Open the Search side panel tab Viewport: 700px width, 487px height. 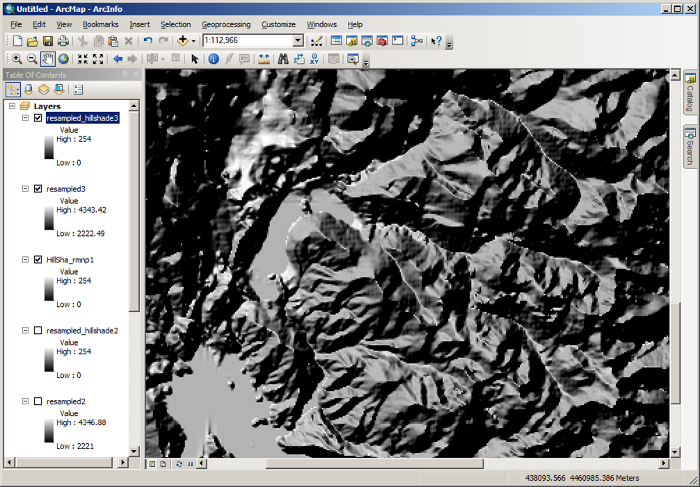click(x=690, y=146)
